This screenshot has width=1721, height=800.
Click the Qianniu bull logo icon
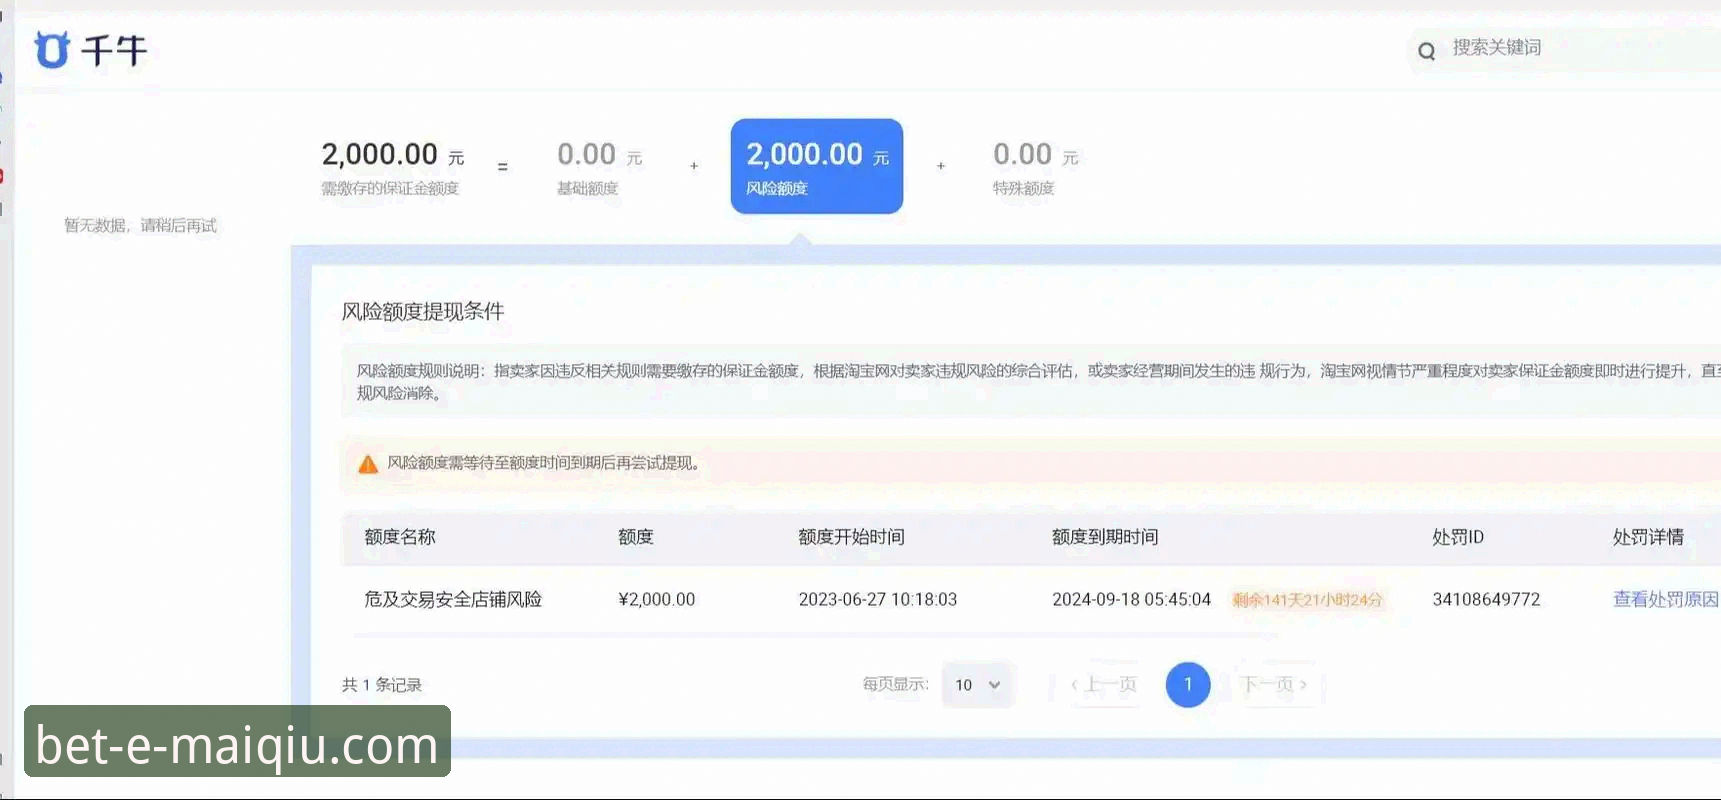[x=52, y=49]
